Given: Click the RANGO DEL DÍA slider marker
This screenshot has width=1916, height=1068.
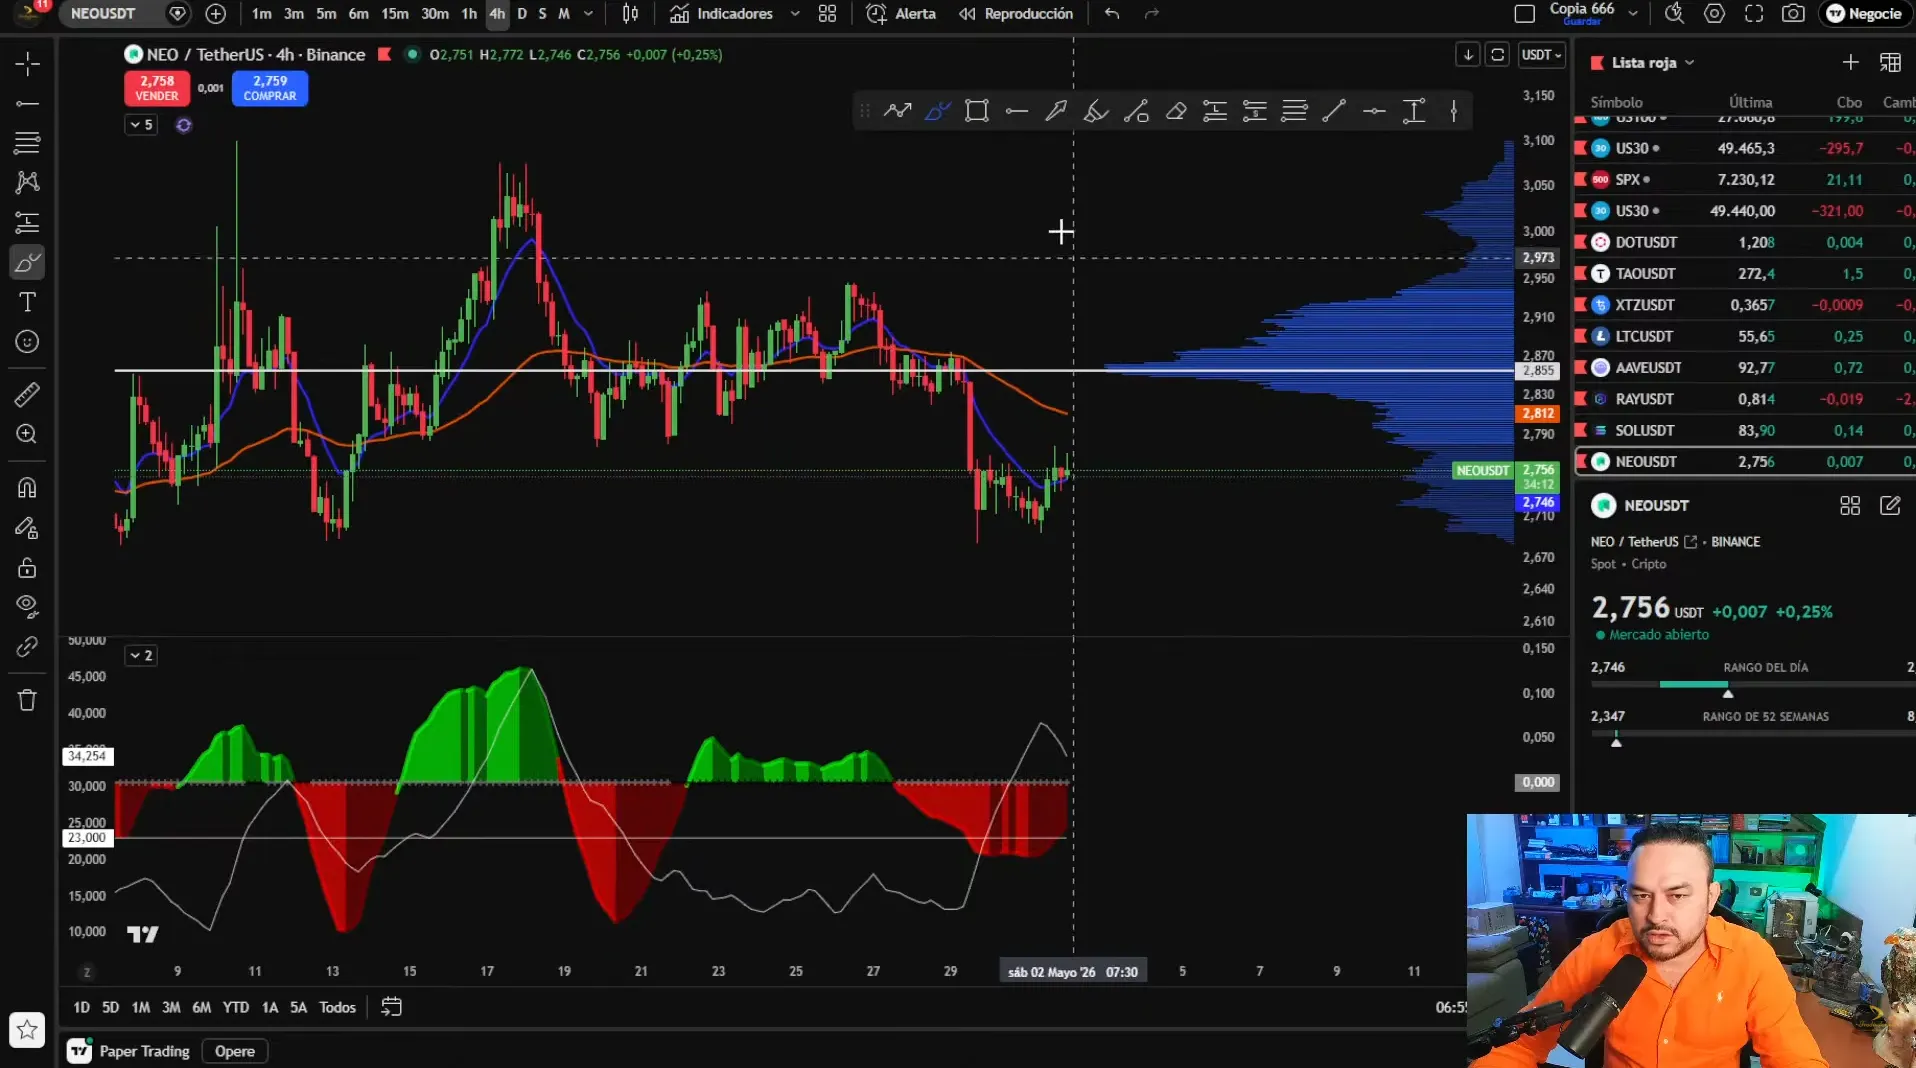Looking at the screenshot, I should 1728,693.
